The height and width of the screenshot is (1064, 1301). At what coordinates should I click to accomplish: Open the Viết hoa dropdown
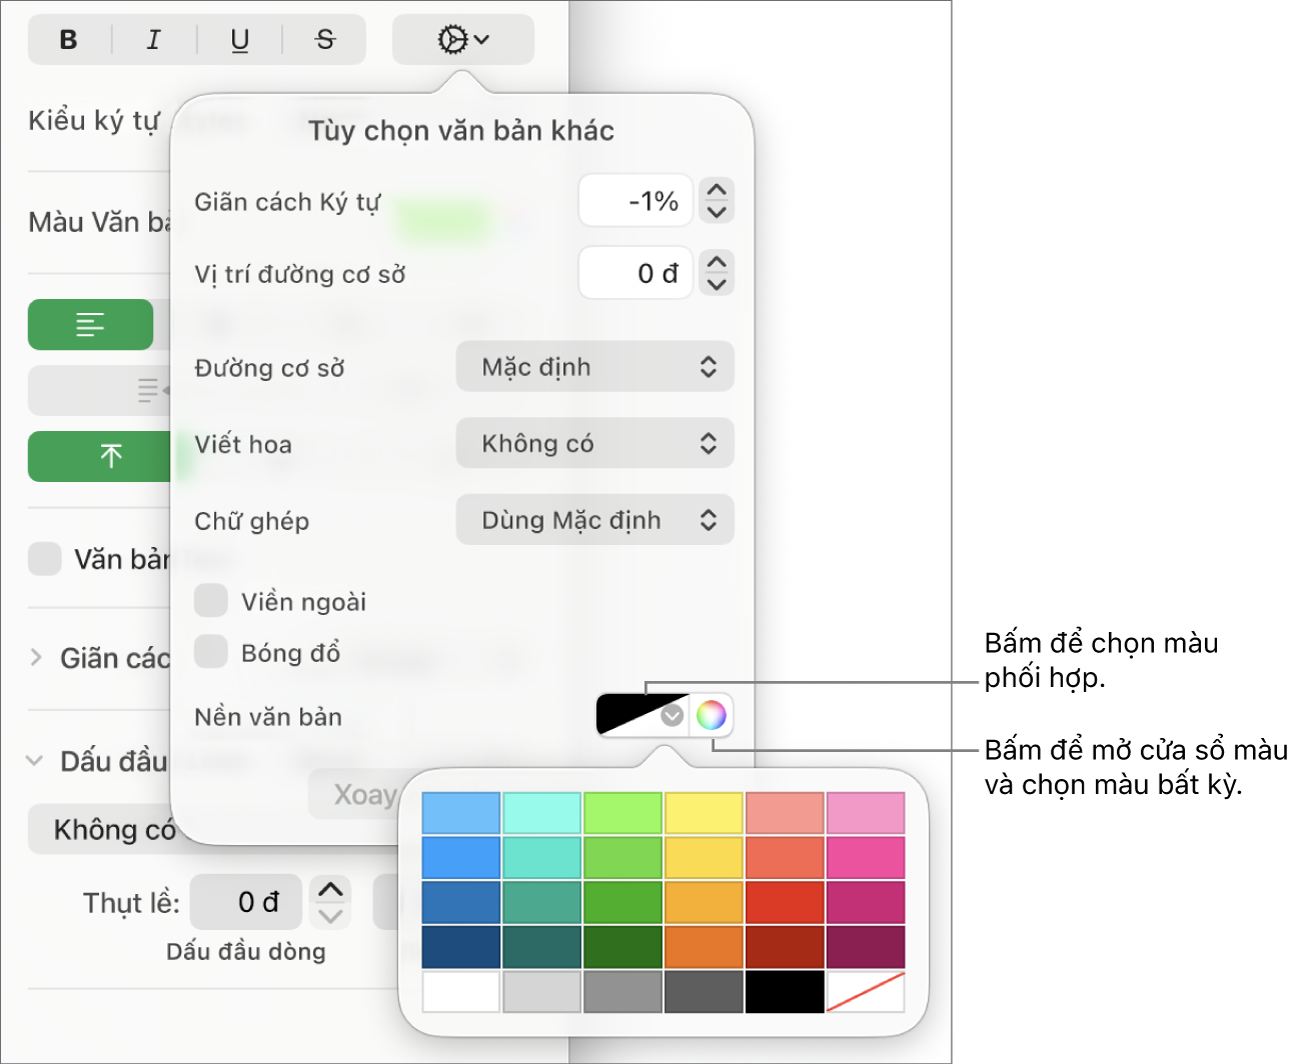coord(595,443)
